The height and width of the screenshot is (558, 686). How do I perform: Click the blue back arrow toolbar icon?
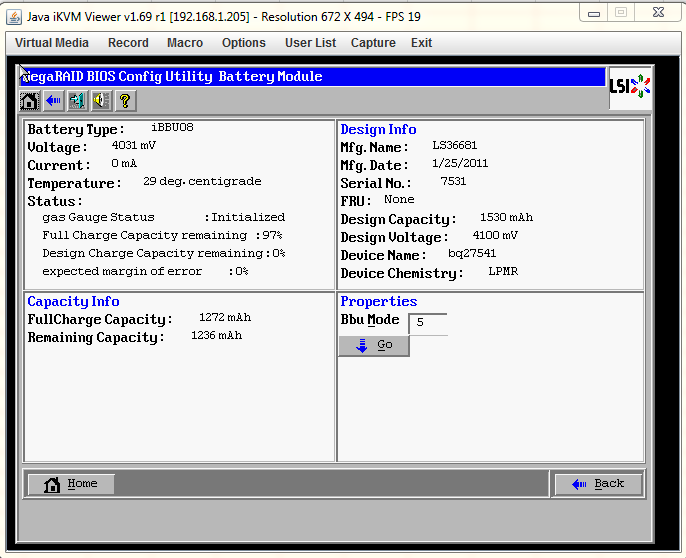point(53,101)
